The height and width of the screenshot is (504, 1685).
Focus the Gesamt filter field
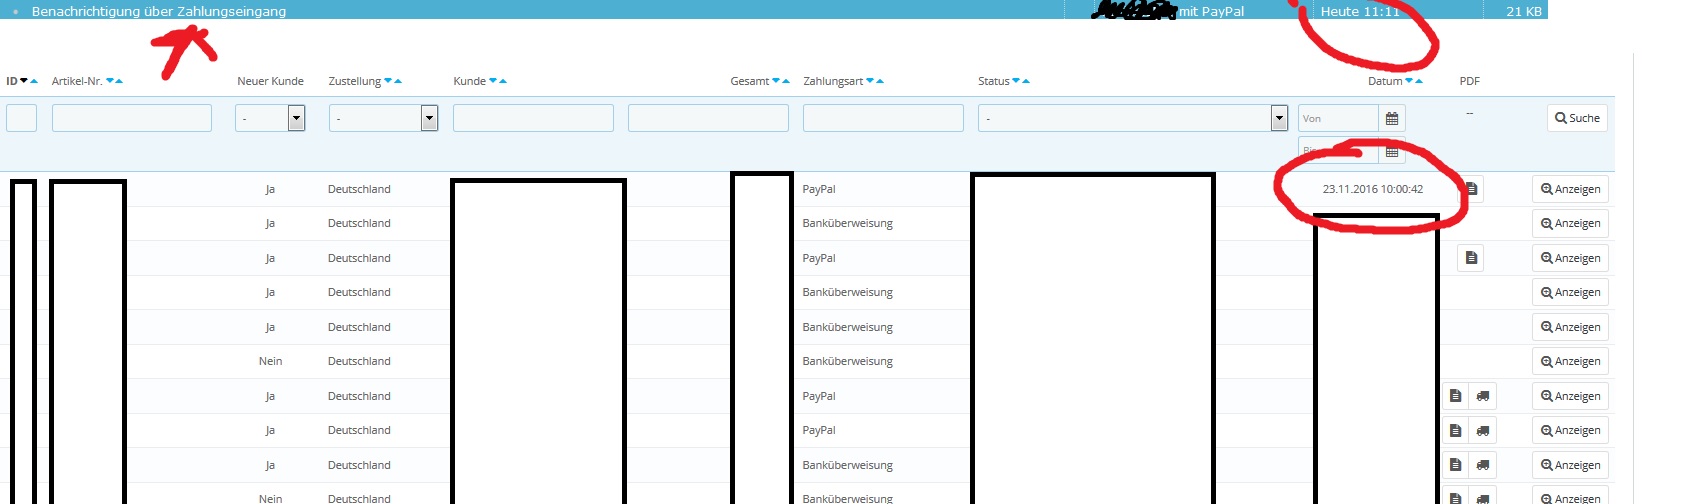(708, 118)
